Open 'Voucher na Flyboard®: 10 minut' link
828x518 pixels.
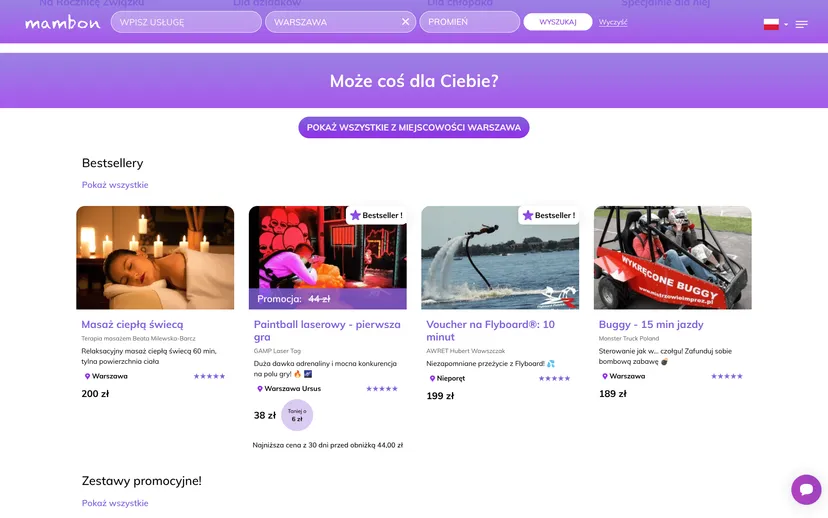(491, 331)
